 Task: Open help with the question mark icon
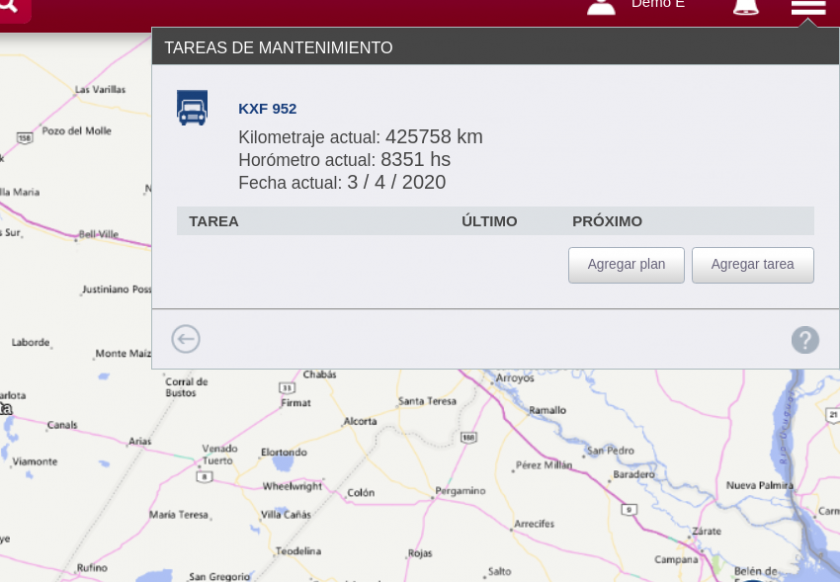(805, 340)
